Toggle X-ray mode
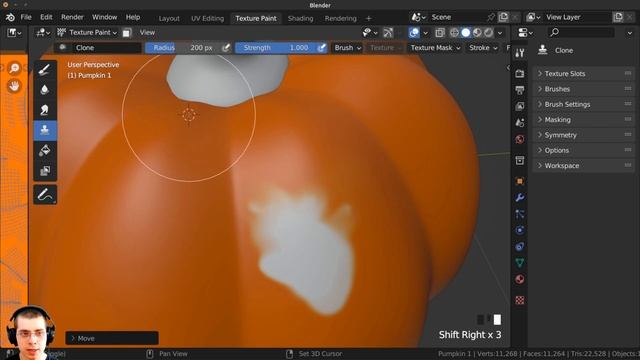This screenshot has width=640, height=360. pyautogui.click(x=440, y=33)
